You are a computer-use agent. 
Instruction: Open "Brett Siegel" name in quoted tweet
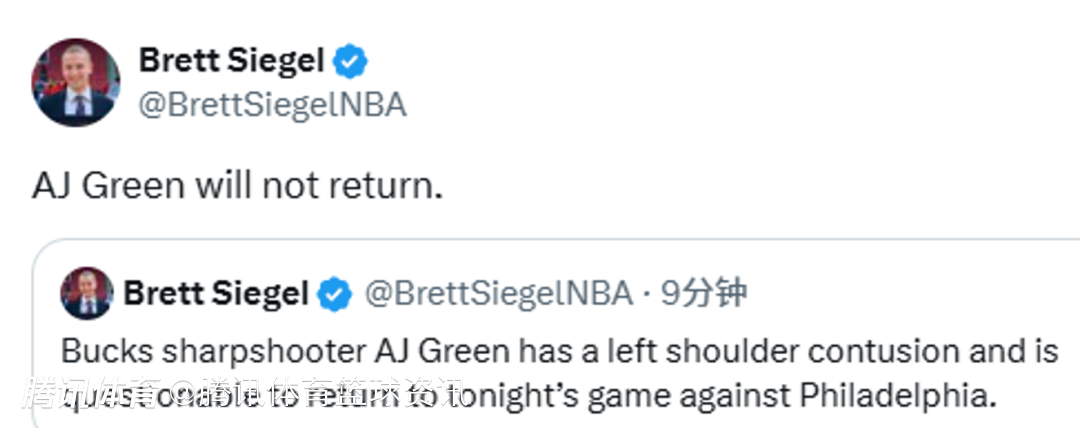[215, 294]
